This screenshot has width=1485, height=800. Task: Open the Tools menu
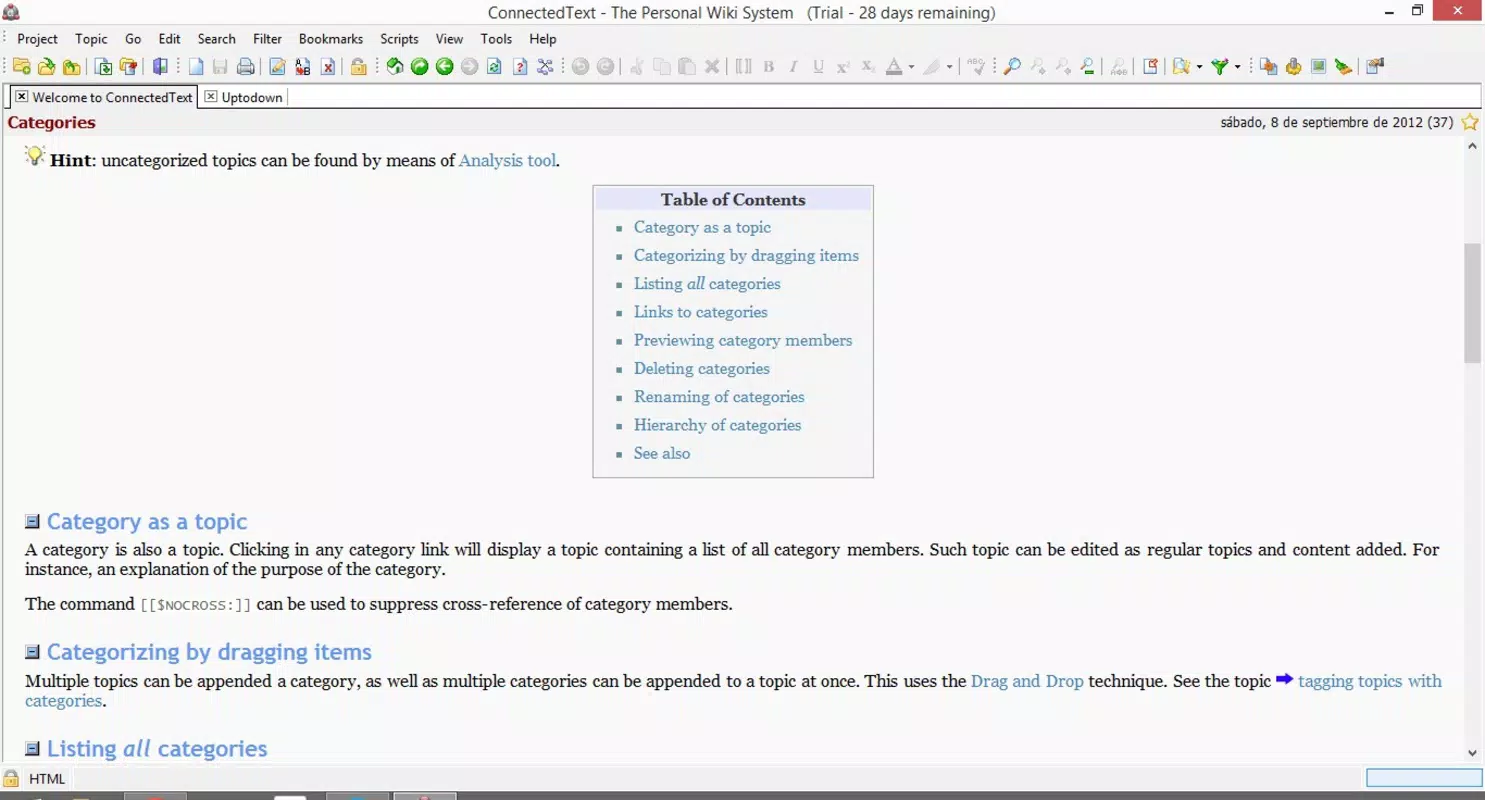coord(496,39)
